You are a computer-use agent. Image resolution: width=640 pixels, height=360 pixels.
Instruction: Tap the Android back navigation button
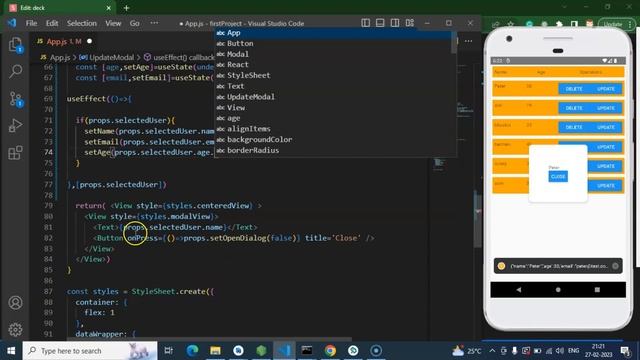519,289
